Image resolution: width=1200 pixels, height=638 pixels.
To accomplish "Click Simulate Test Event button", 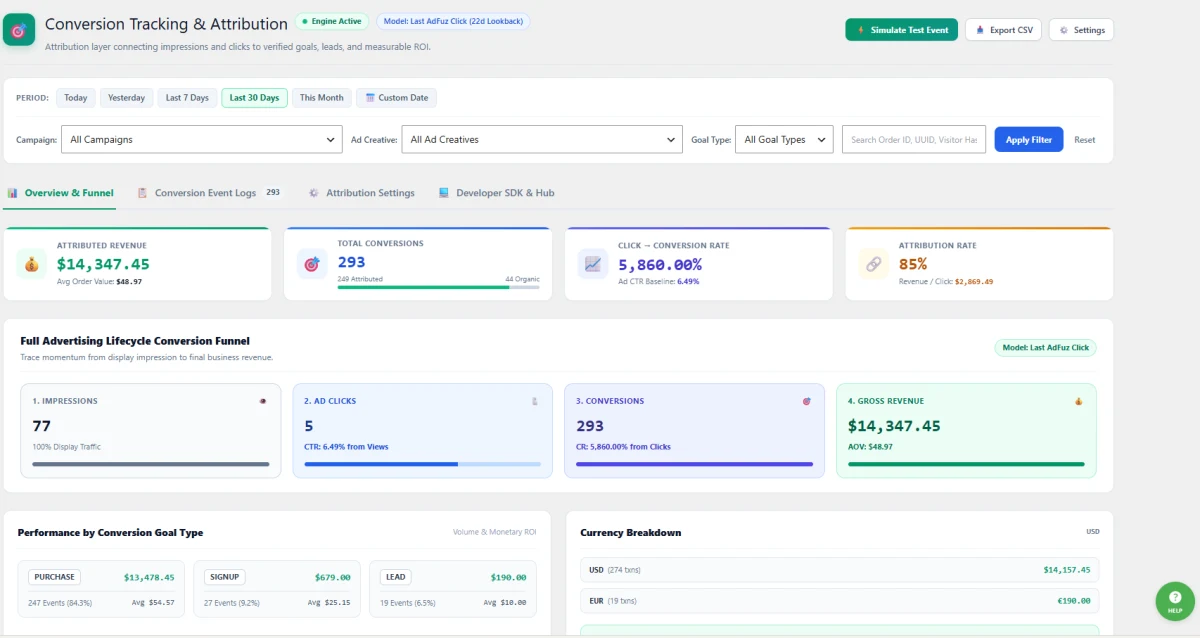I will tap(901, 30).
